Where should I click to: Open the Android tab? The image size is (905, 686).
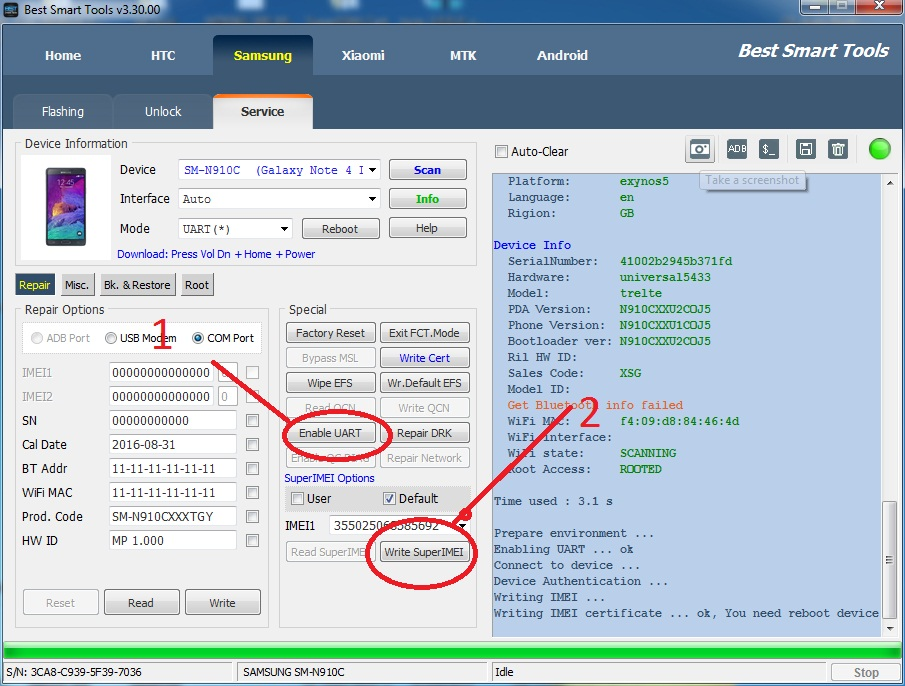562,55
